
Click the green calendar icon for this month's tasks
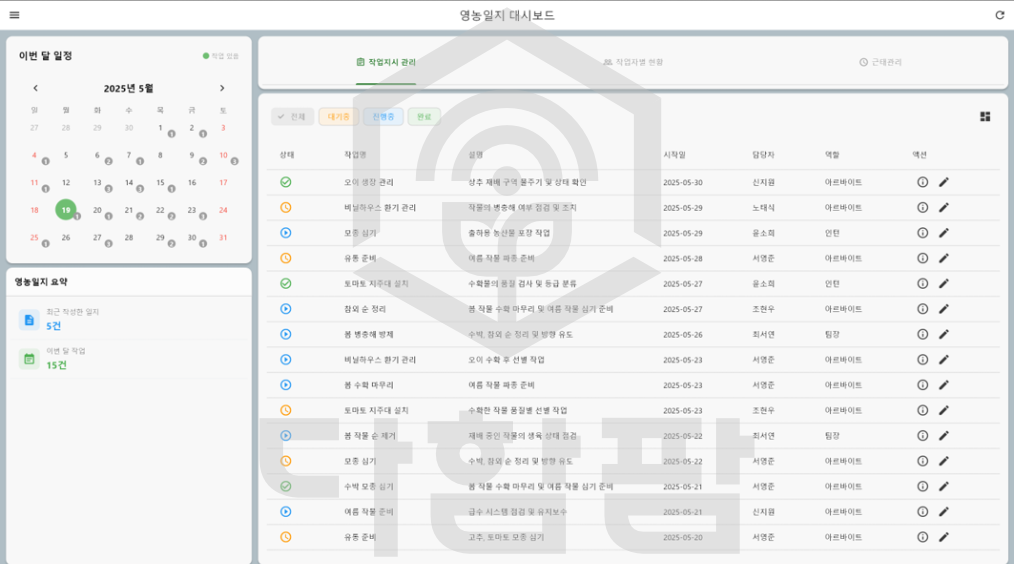click(x=29, y=359)
